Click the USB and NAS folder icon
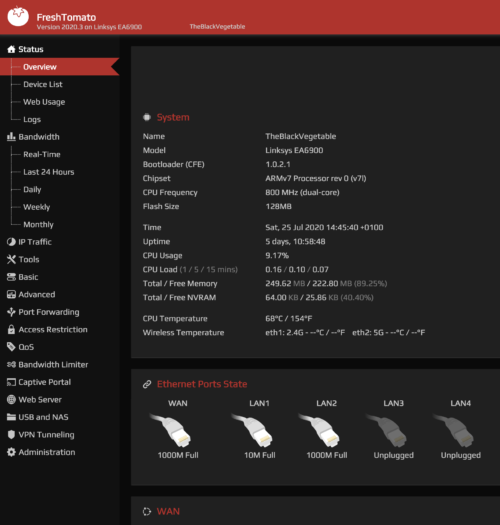The height and width of the screenshot is (525, 500). point(11,417)
